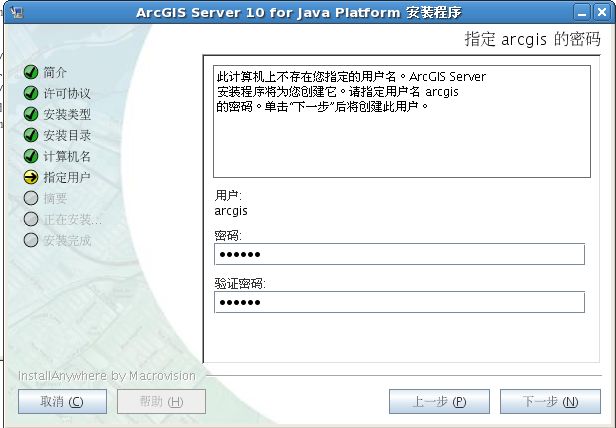The image size is (616, 428).
Task: Focus the 验证密码 confirm password field
Action: click(x=400, y=302)
